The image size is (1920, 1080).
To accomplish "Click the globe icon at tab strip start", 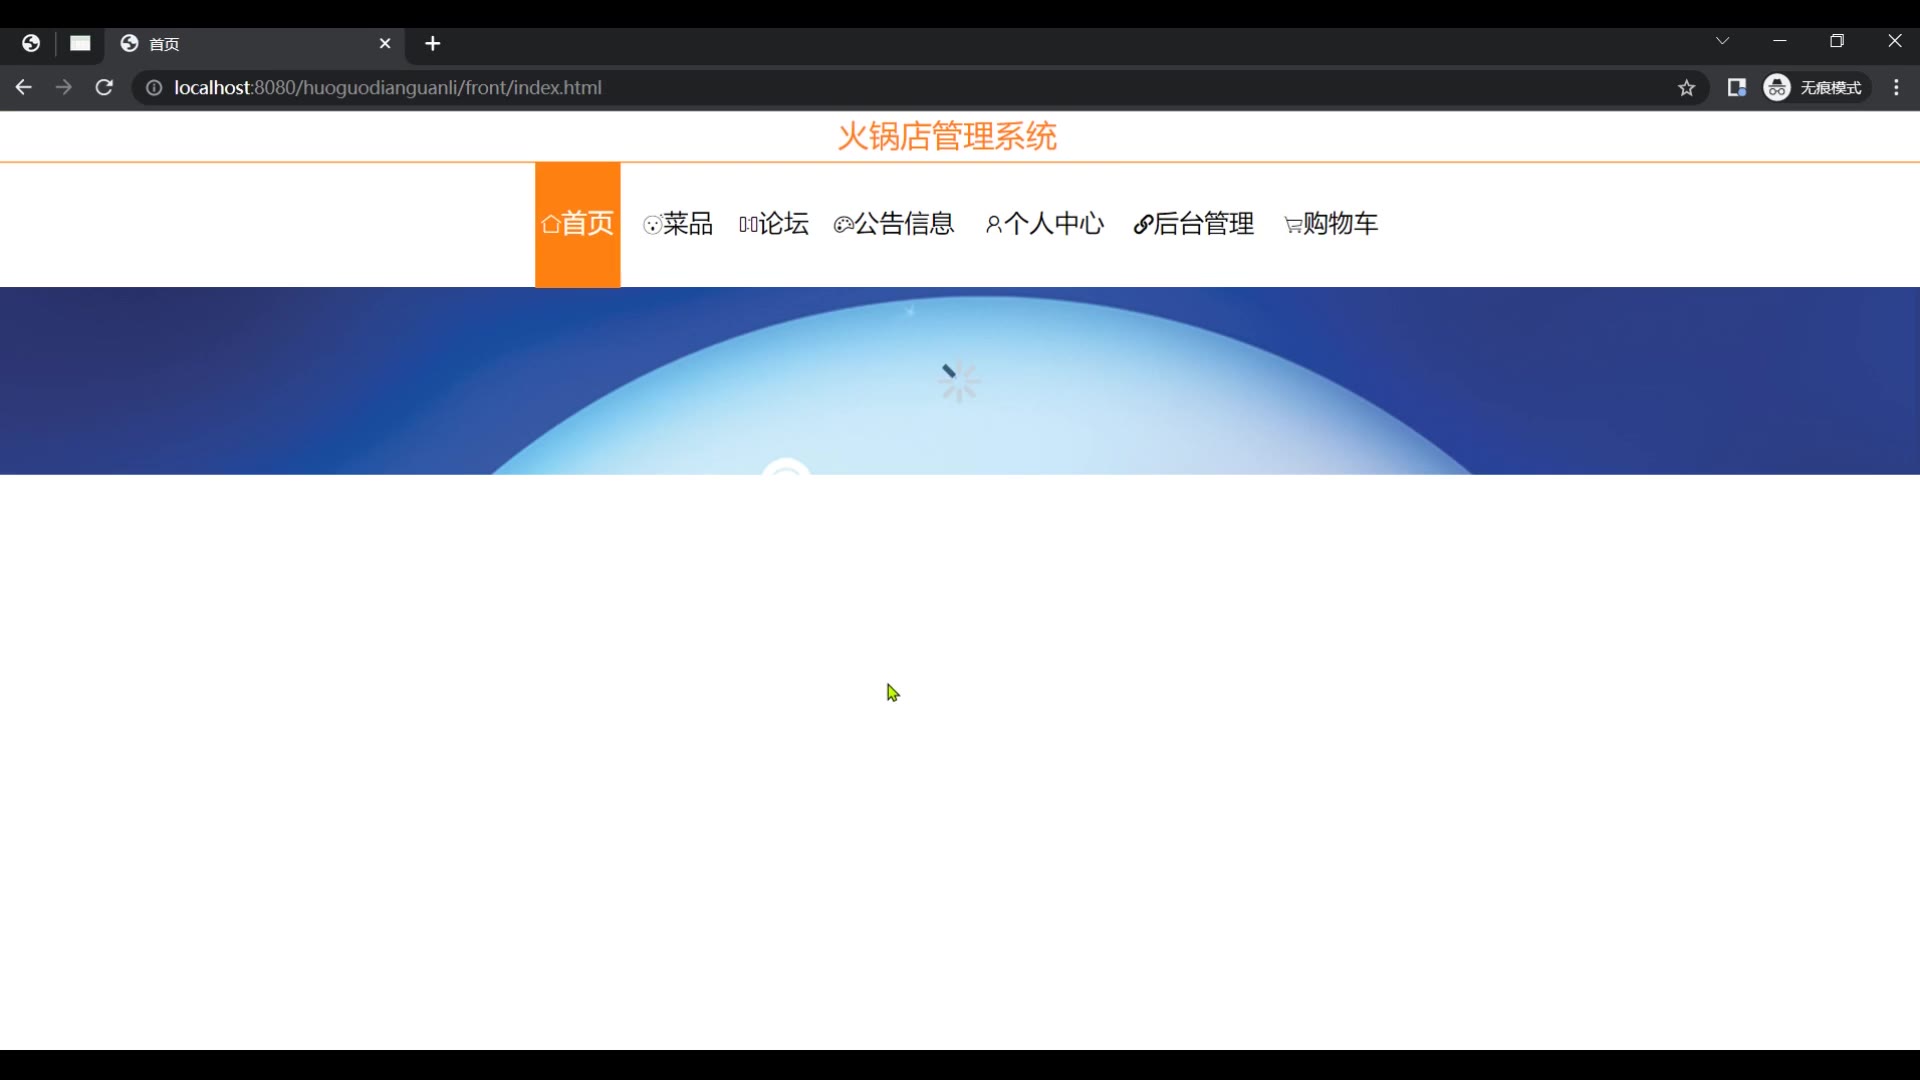I will [x=31, y=43].
